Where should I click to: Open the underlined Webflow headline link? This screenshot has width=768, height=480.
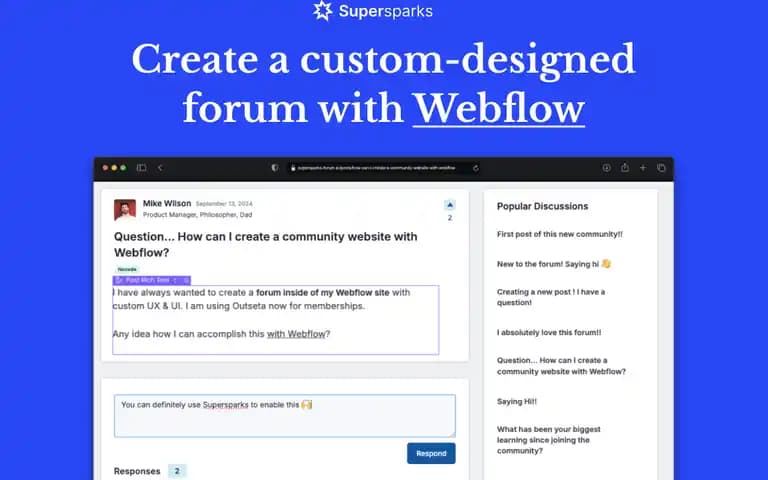pyautogui.click(x=499, y=108)
